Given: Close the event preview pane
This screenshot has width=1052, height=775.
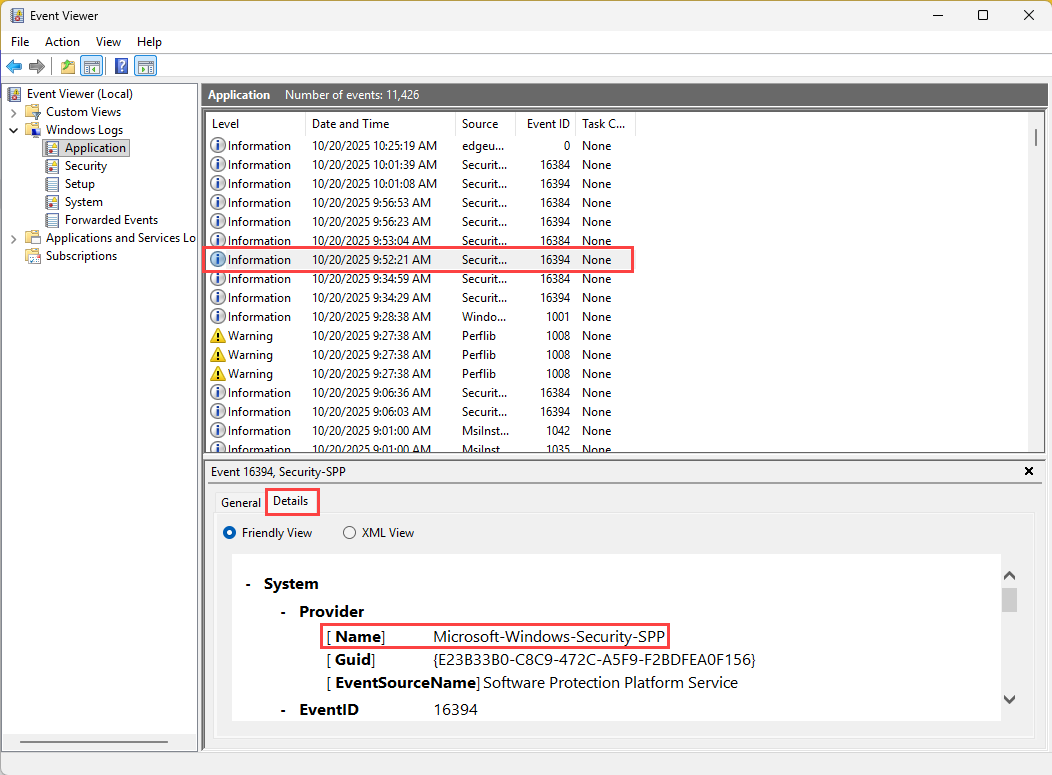Looking at the screenshot, I should [1029, 471].
